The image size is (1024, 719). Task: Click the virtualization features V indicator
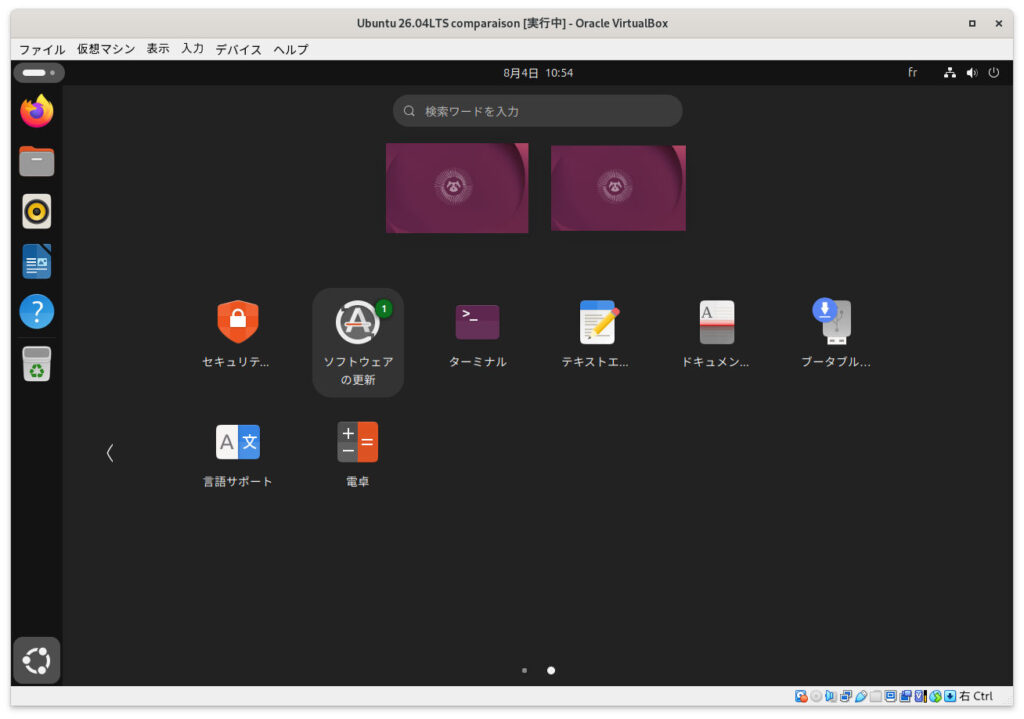pos(920,696)
